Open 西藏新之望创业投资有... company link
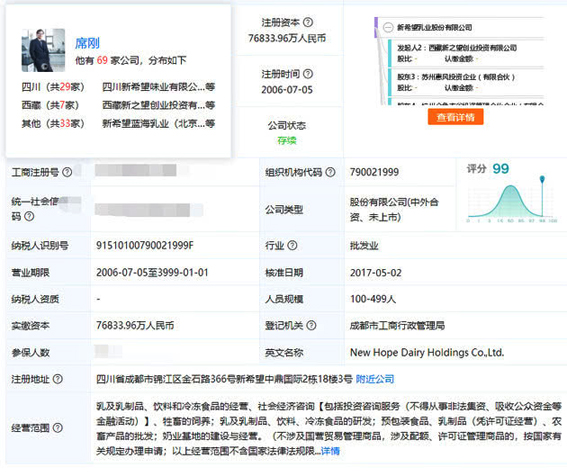Viewport: 567px width, 476px height. click(158, 105)
